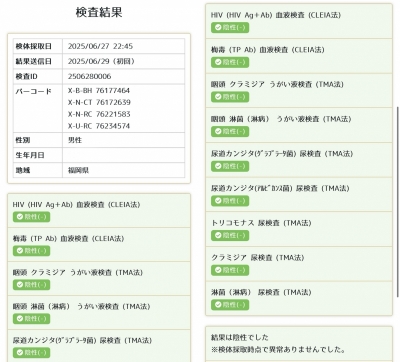Click 陰性(-) badge under 咽頭 淋菌 in right list

point(230,131)
